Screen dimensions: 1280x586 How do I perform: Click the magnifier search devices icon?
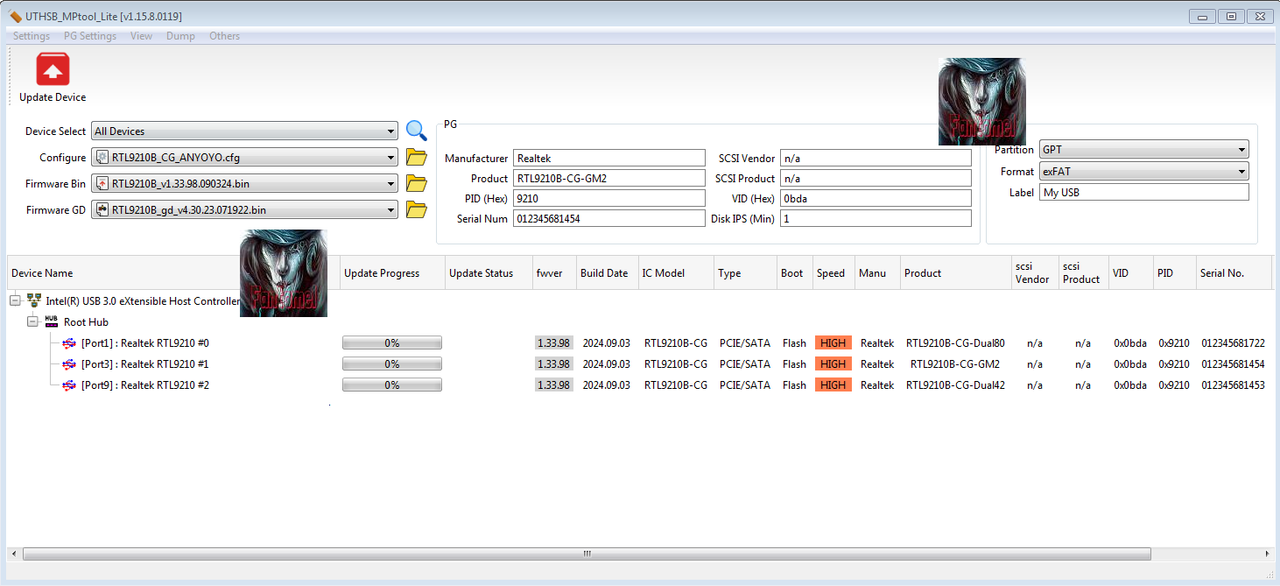(416, 130)
